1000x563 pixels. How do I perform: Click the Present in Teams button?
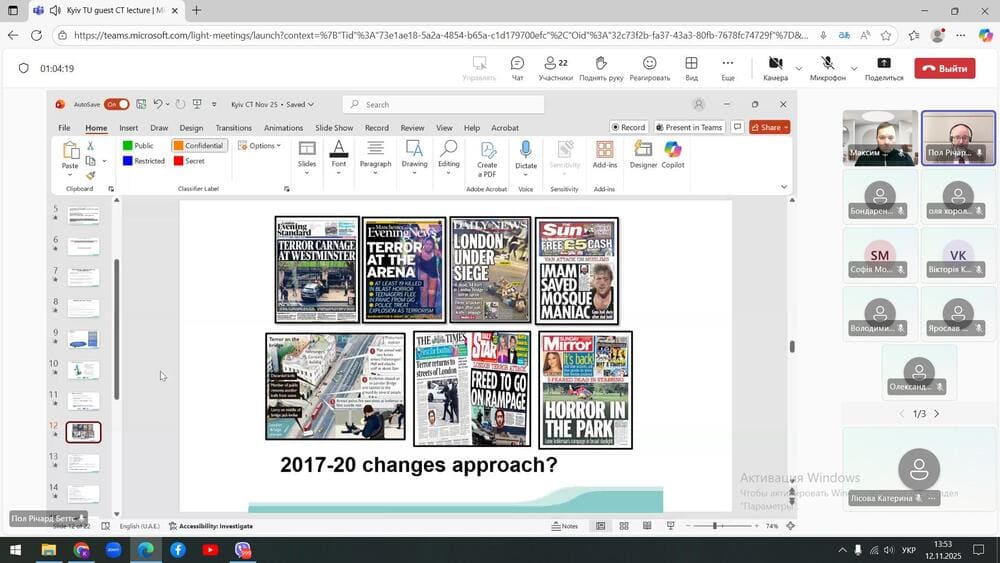pyautogui.click(x=689, y=128)
